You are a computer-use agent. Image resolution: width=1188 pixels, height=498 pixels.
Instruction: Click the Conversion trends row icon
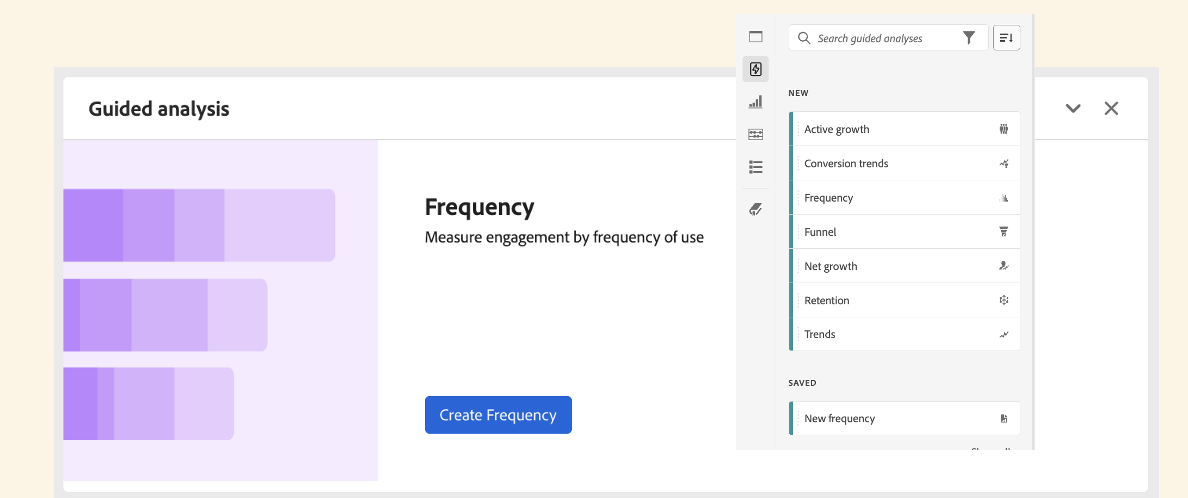tap(1004, 163)
